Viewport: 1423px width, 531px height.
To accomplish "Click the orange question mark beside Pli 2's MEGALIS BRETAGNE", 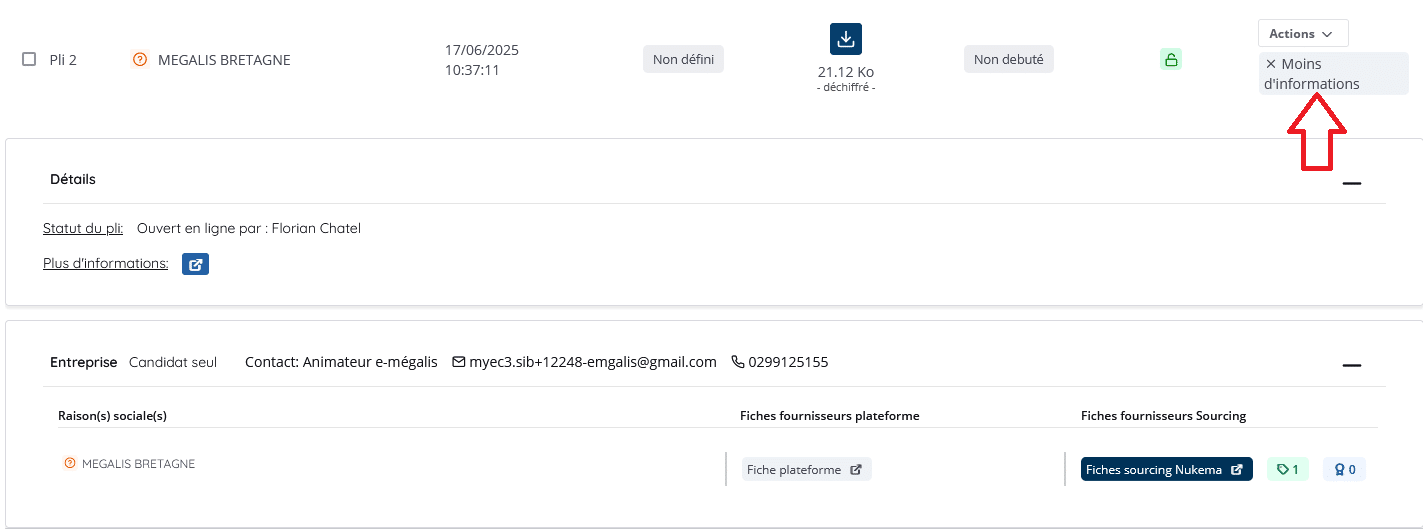I will click(139, 60).
